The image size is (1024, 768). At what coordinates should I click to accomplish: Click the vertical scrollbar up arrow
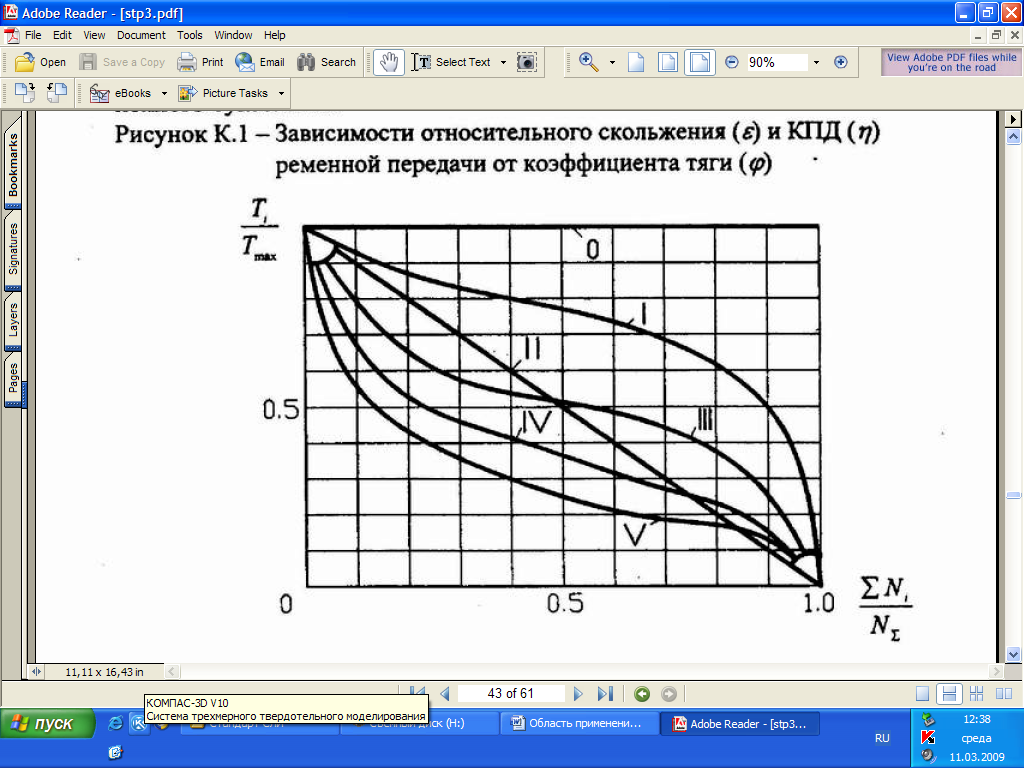click(1013, 137)
